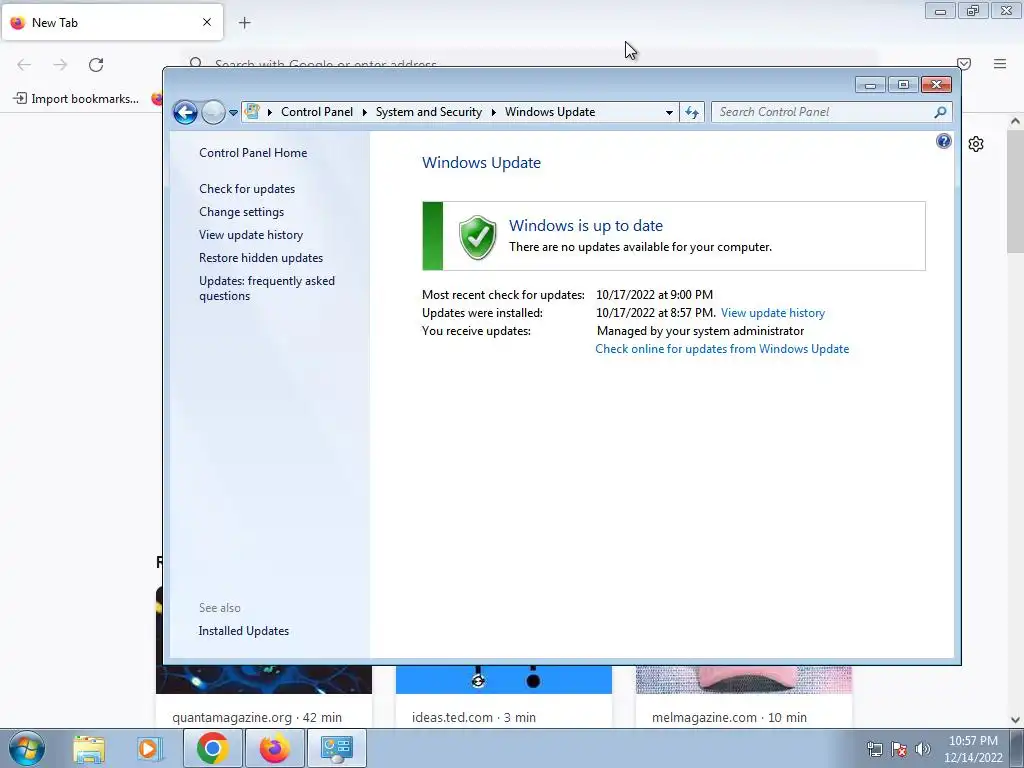The height and width of the screenshot is (768, 1024).
Task: Select Control Panel breadcrumb
Action: click(x=317, y=112)
